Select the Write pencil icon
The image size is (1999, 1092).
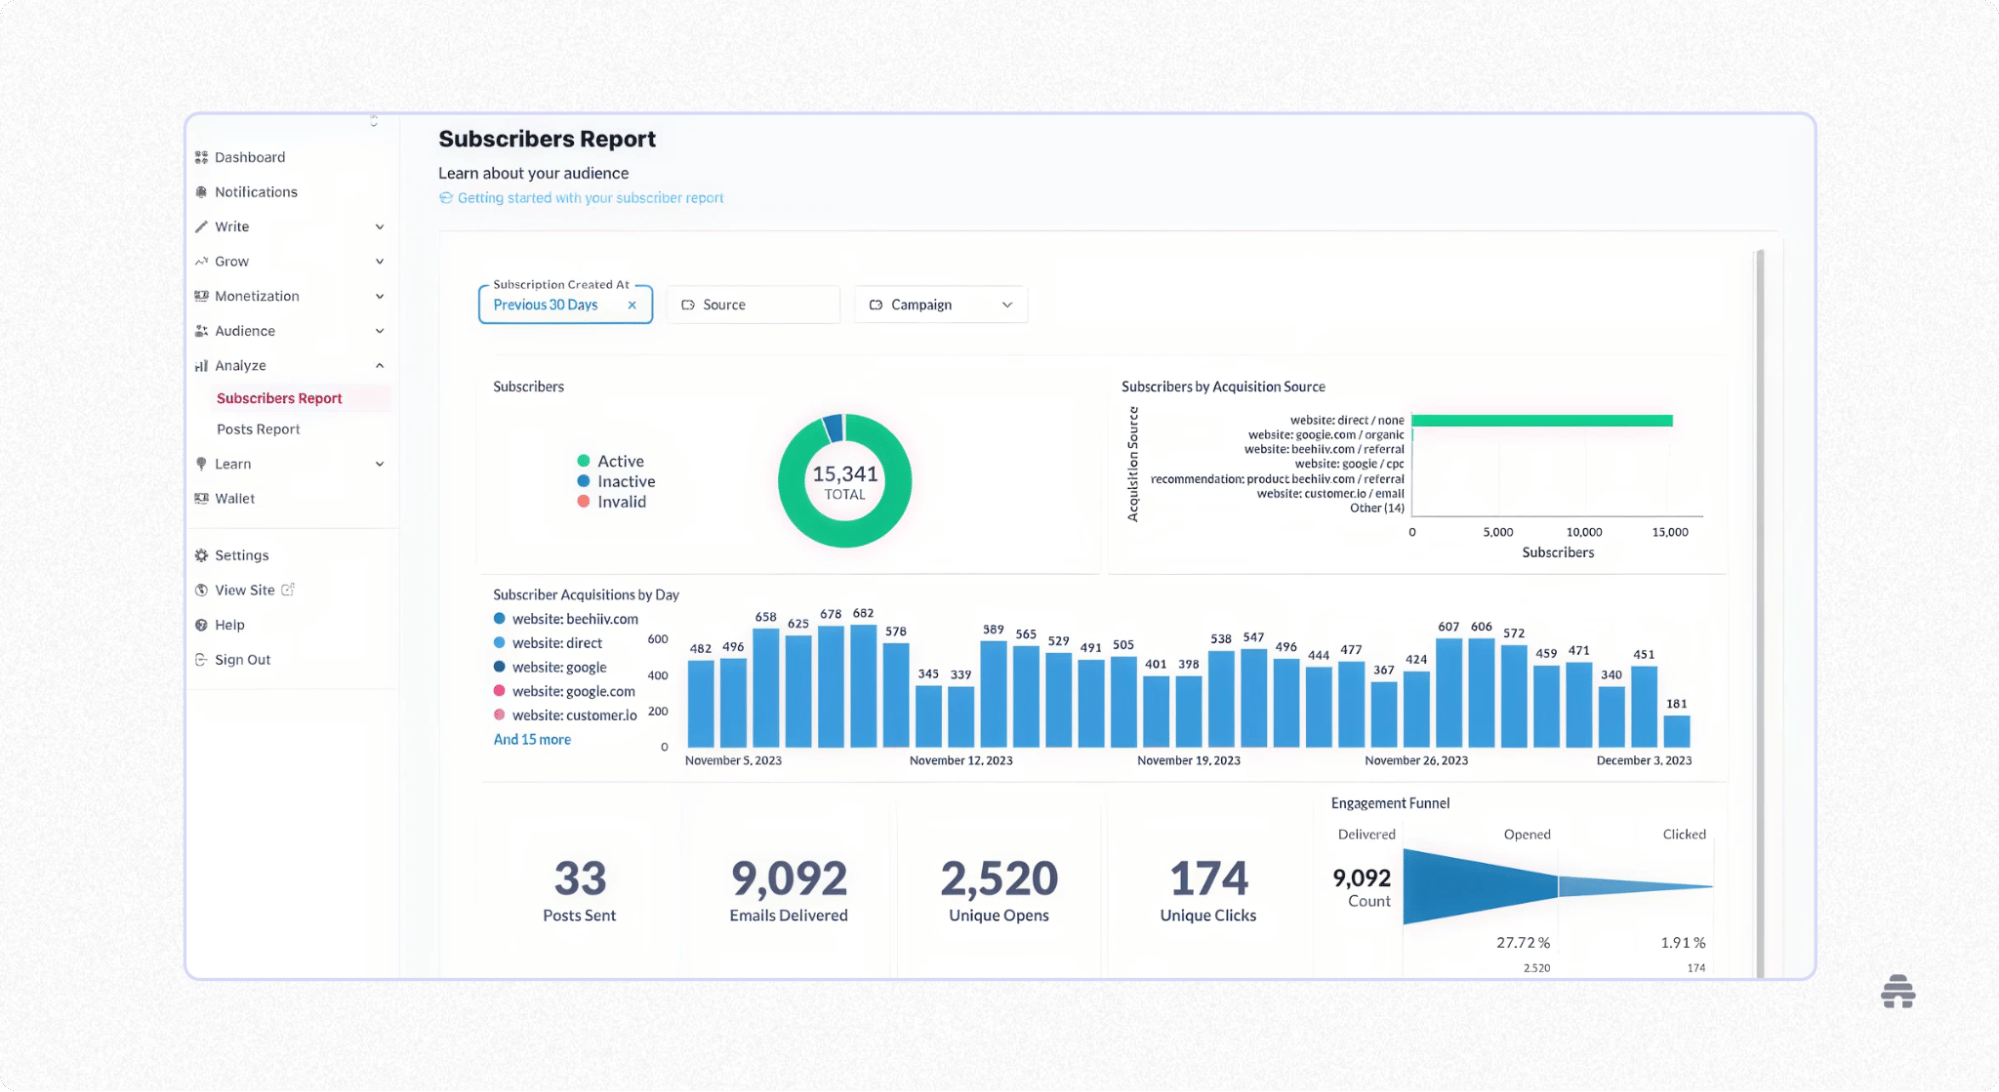(202, 226)
